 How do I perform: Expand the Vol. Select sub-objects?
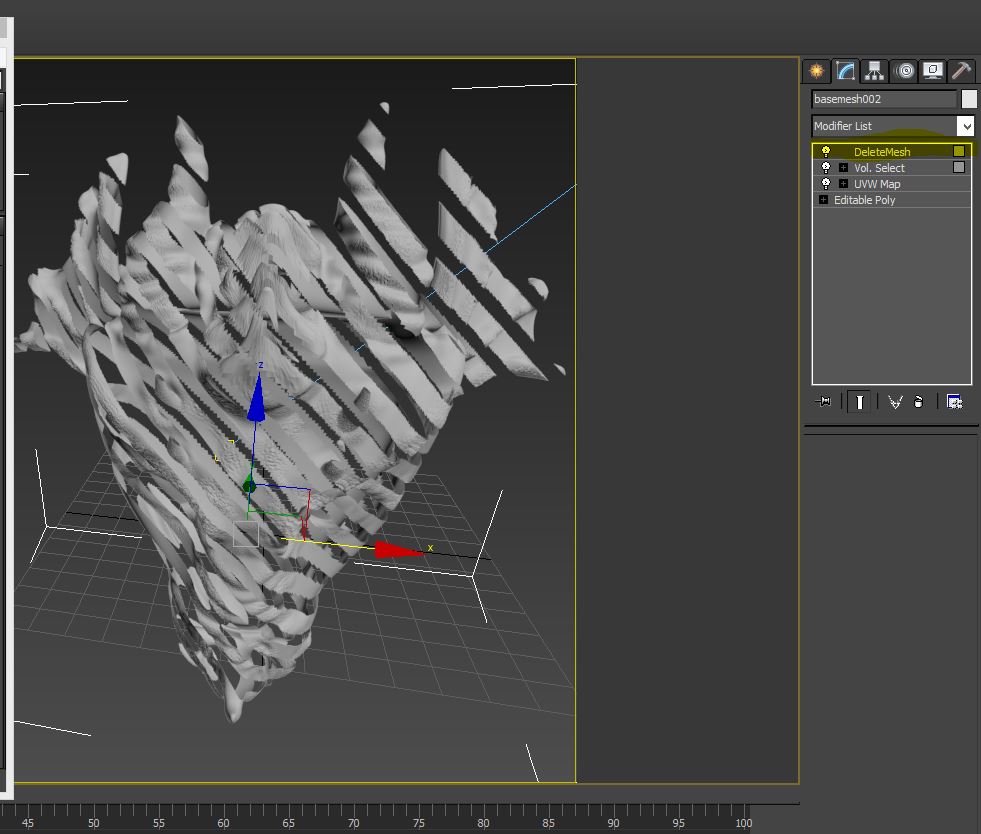(843, 168)
